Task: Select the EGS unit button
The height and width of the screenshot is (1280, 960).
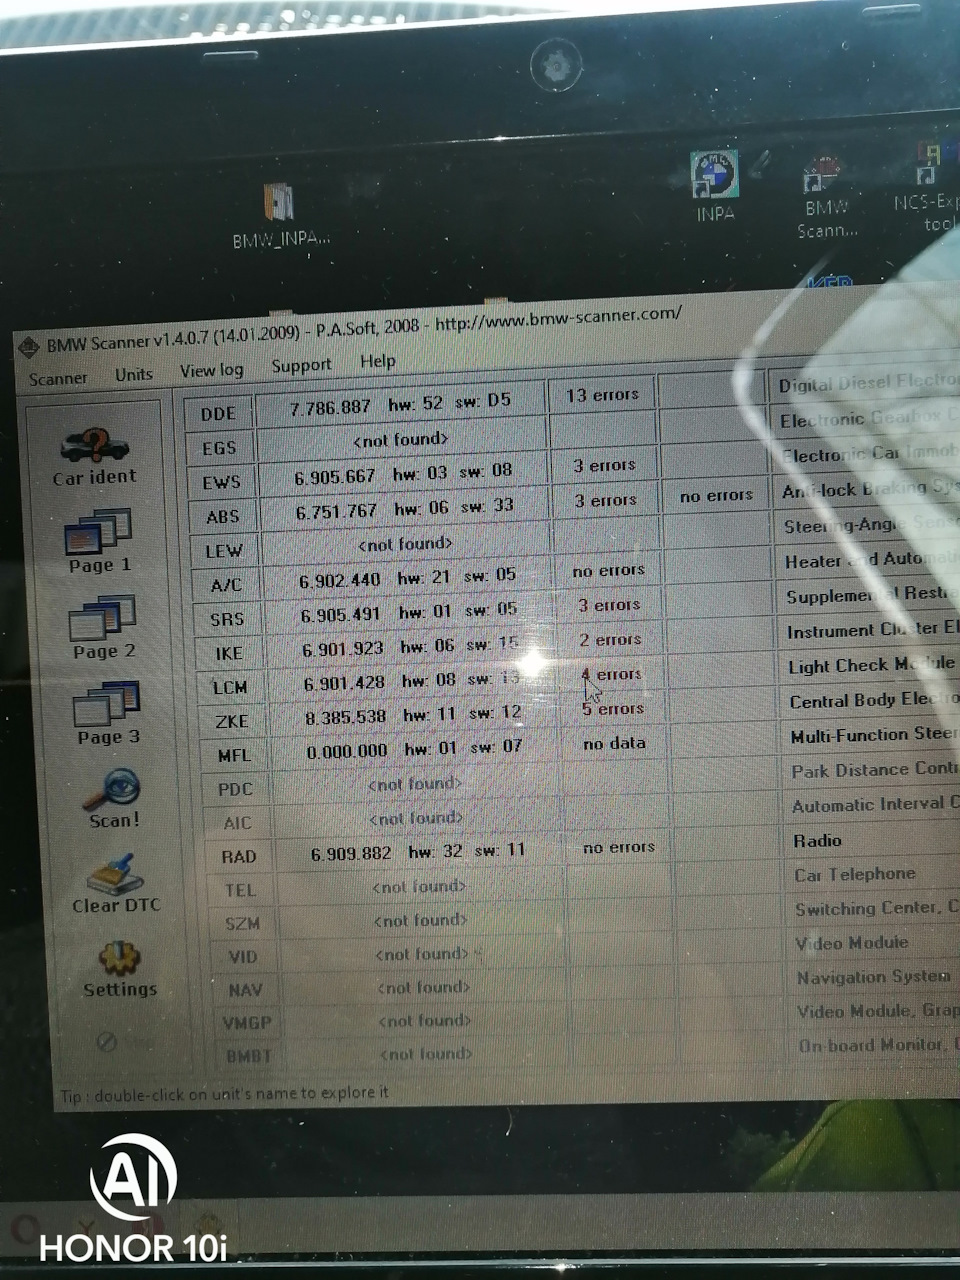Action: tap(219, 448)
